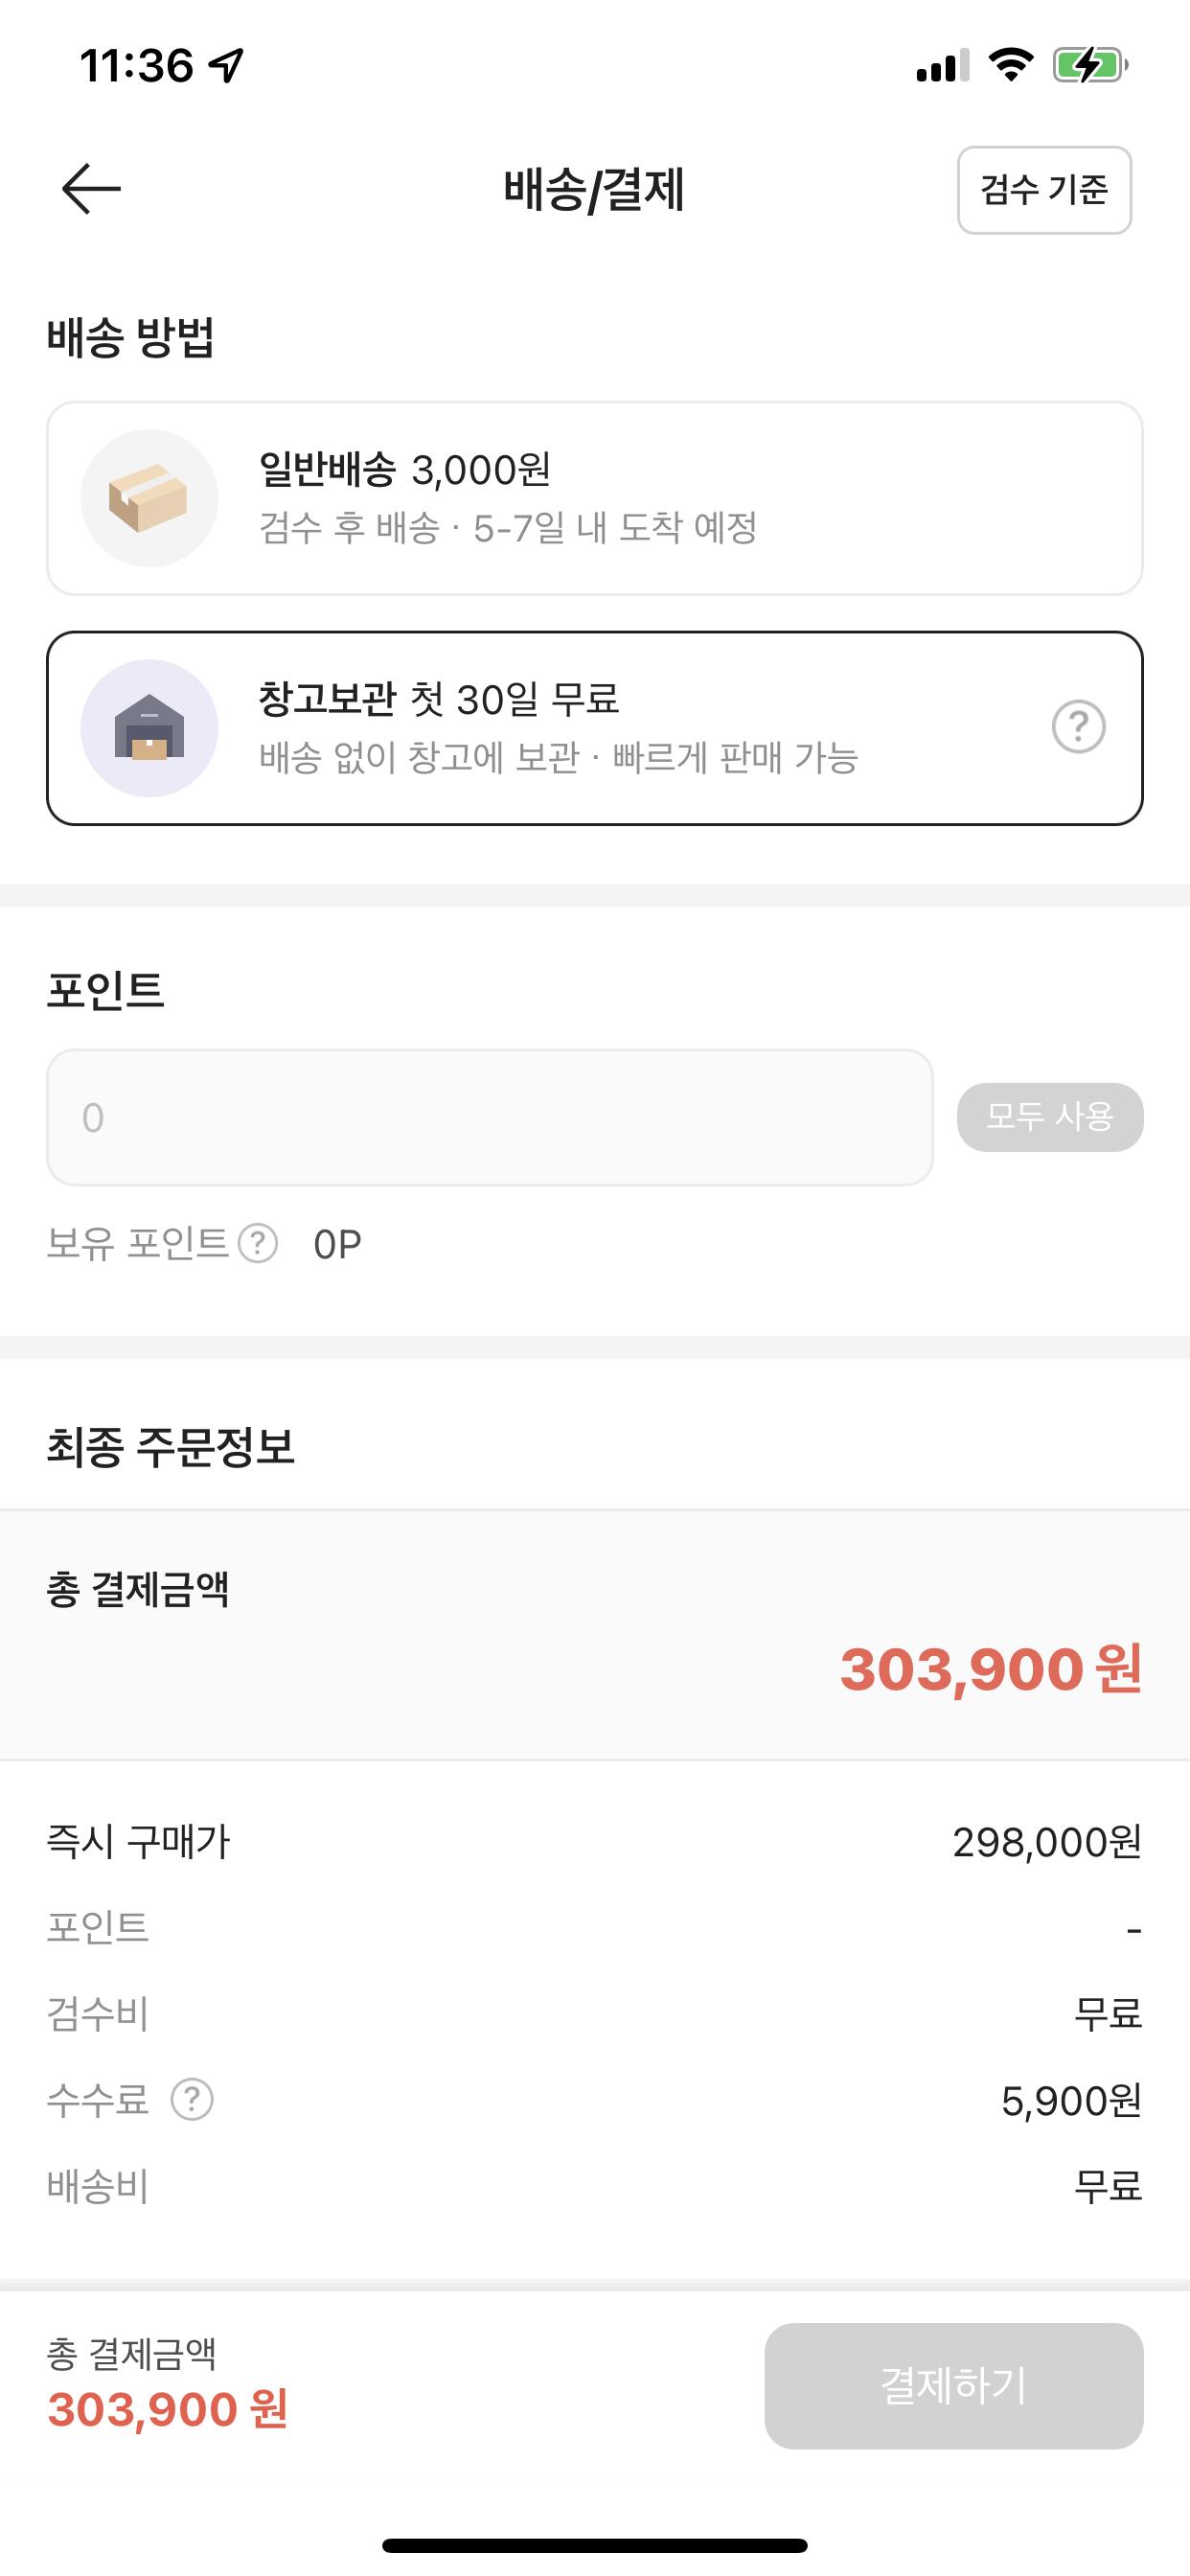
Task: Tap the Wi-Fi status icon
Action: pyautogui.click(x=1010, y=66)
